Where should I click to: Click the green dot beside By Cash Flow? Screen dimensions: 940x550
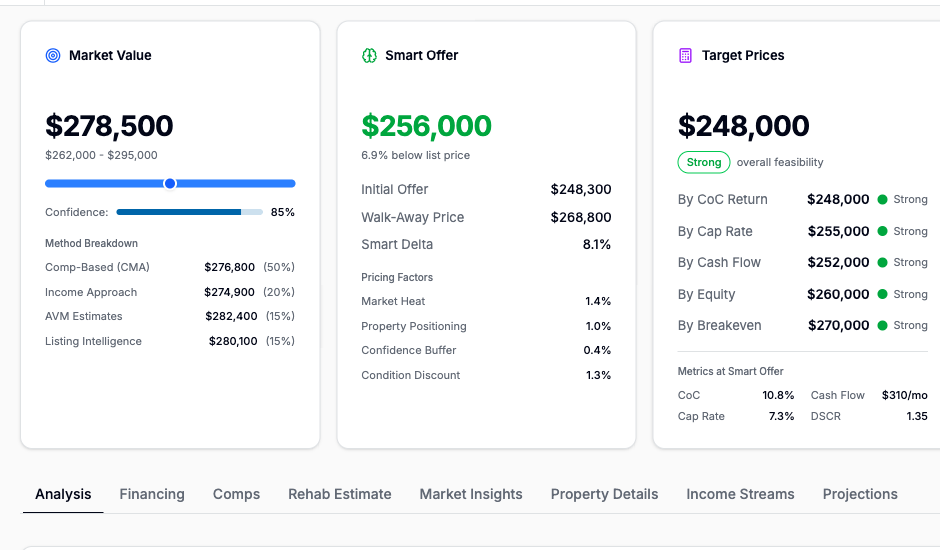(x=882, y=263)
